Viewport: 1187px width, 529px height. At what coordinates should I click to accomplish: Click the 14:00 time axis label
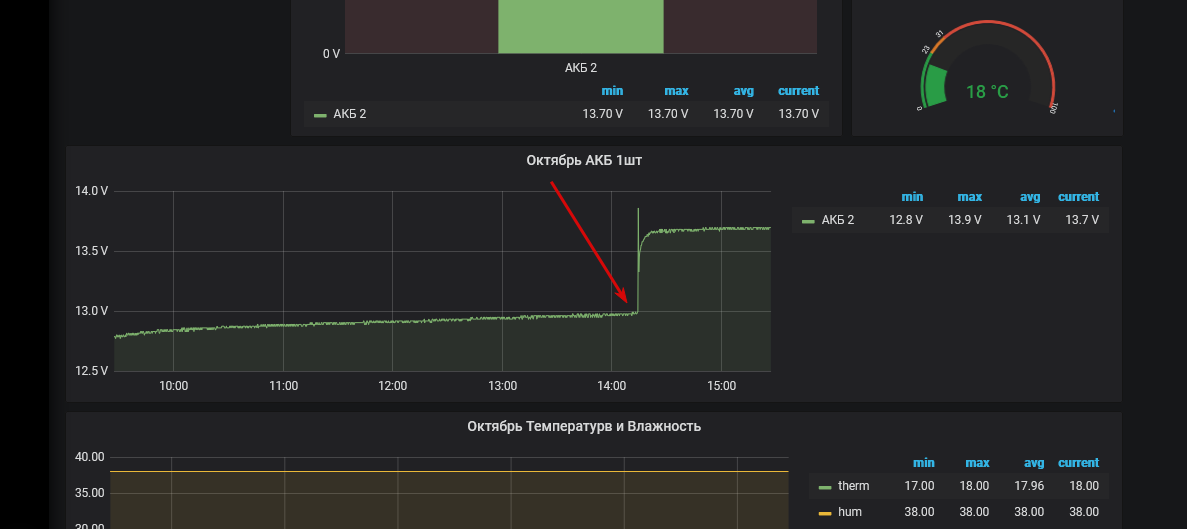coord(612,386)
